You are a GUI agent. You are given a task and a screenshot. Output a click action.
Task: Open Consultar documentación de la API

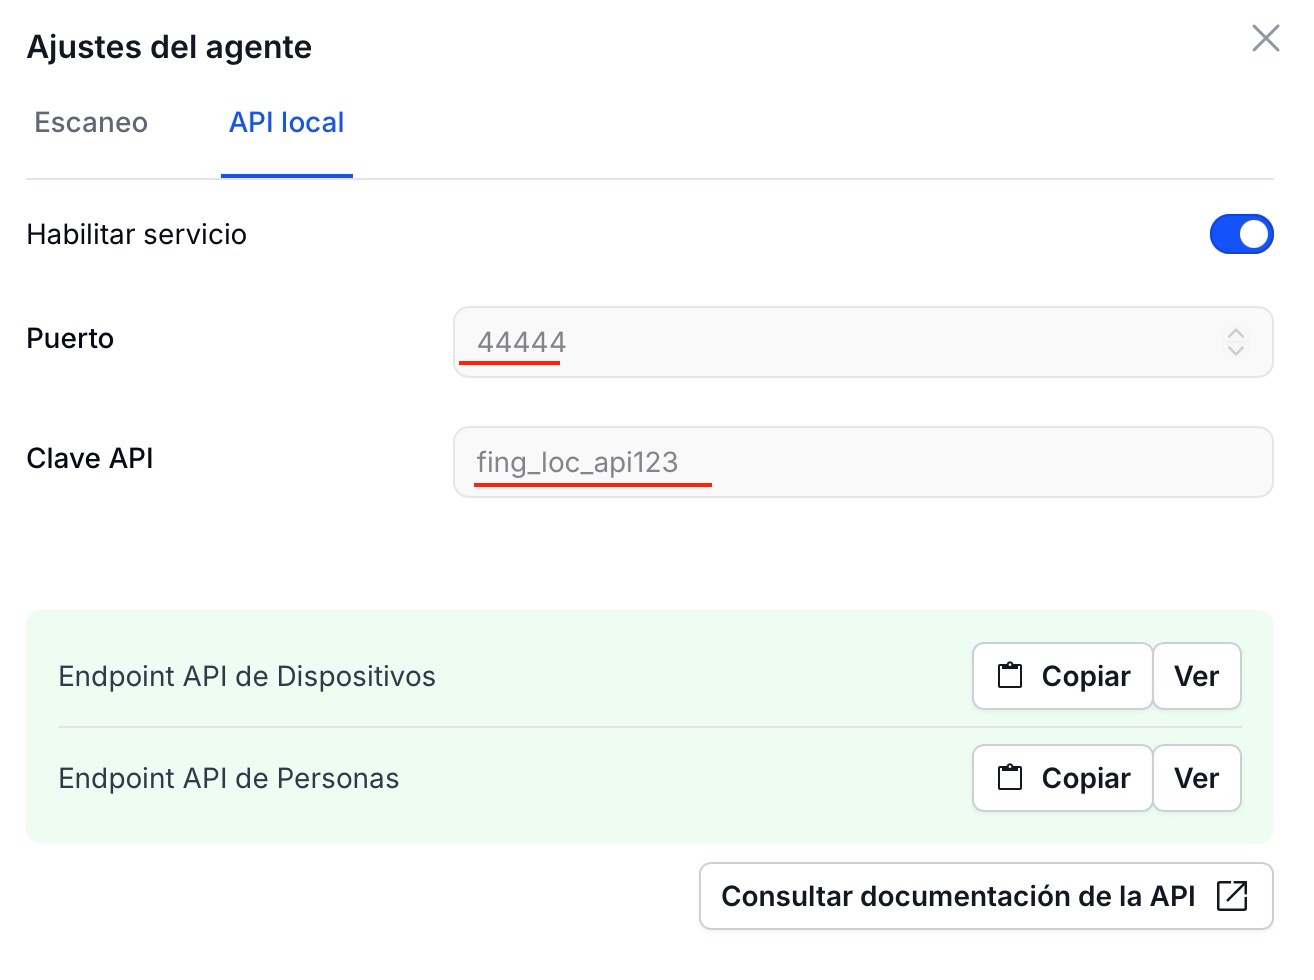pyautogui.click(x=986, y=896)
